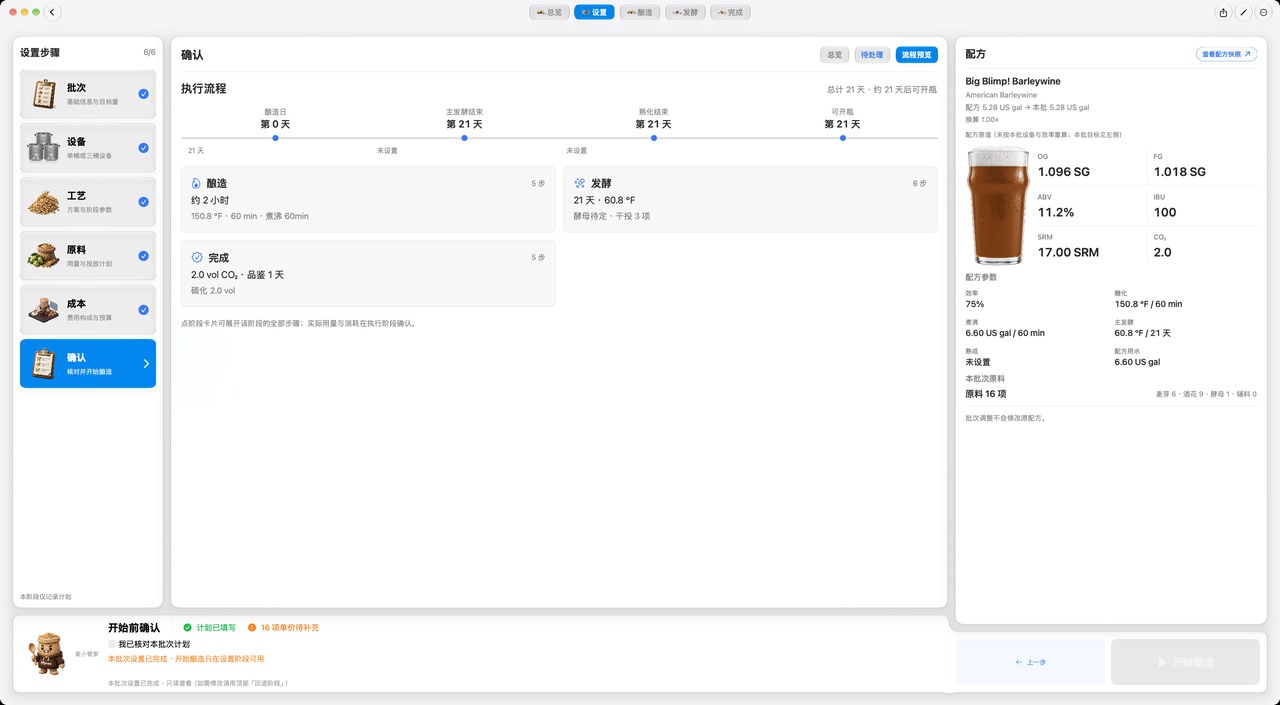Viewport: 1280px width, 705px height.
Task: Select the 待处理 view in 确认 panel
Action: pyautogui.click(x=872, y=55)
